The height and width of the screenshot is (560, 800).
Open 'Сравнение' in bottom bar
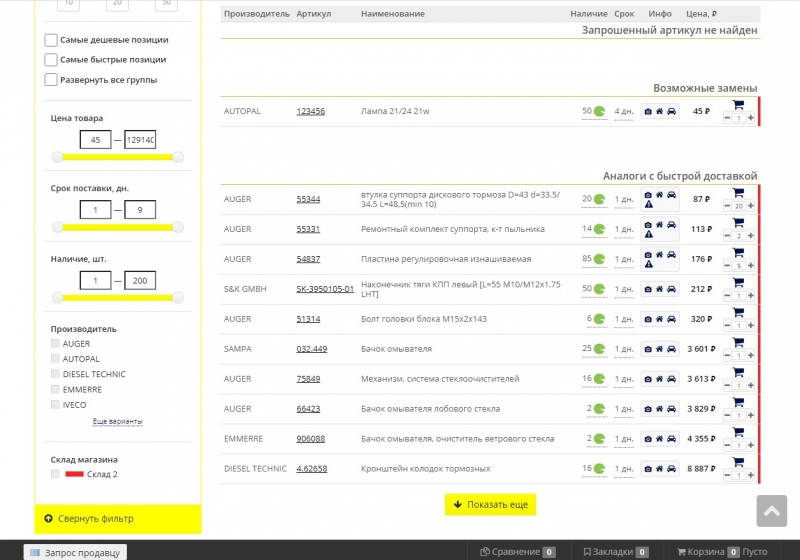tap(517, 552)
